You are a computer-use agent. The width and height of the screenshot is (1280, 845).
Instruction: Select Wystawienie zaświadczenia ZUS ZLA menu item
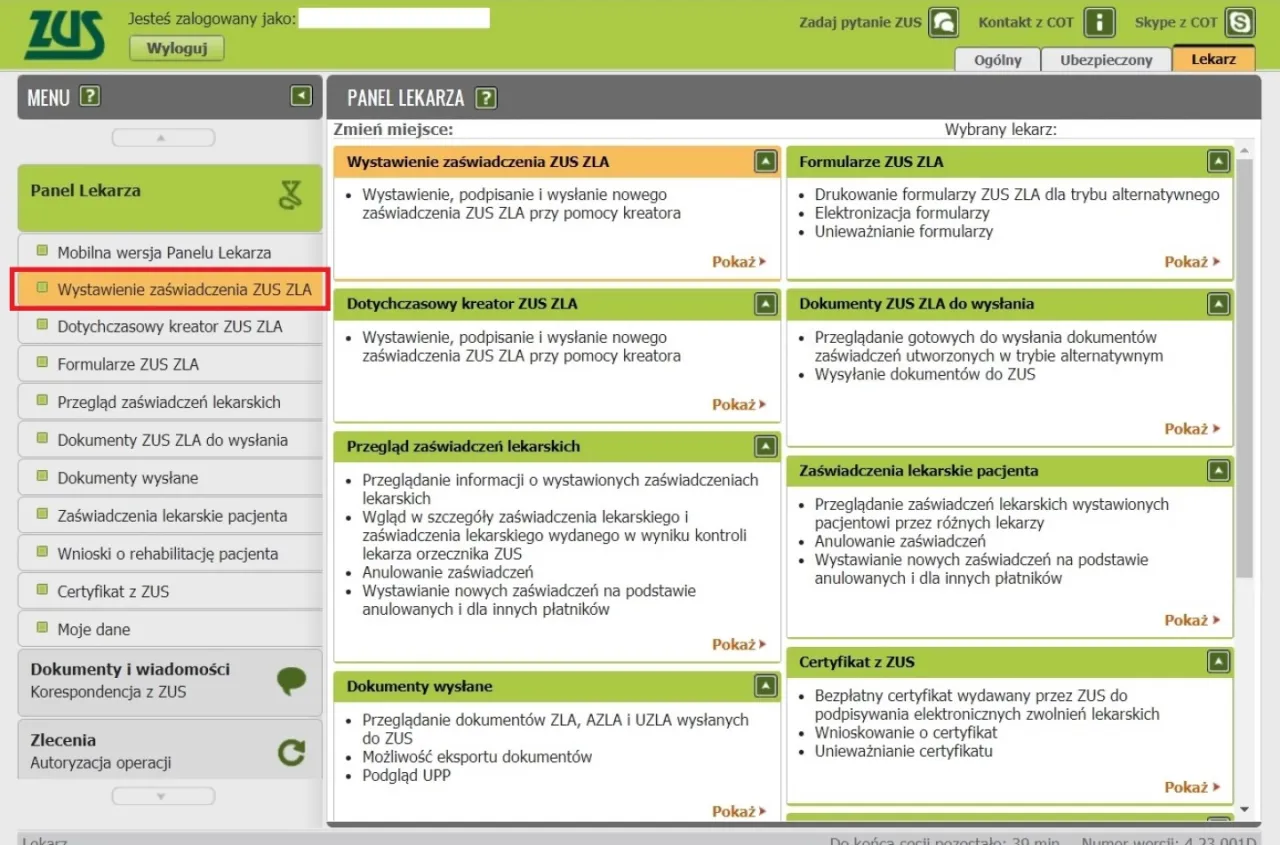[170, 289]
